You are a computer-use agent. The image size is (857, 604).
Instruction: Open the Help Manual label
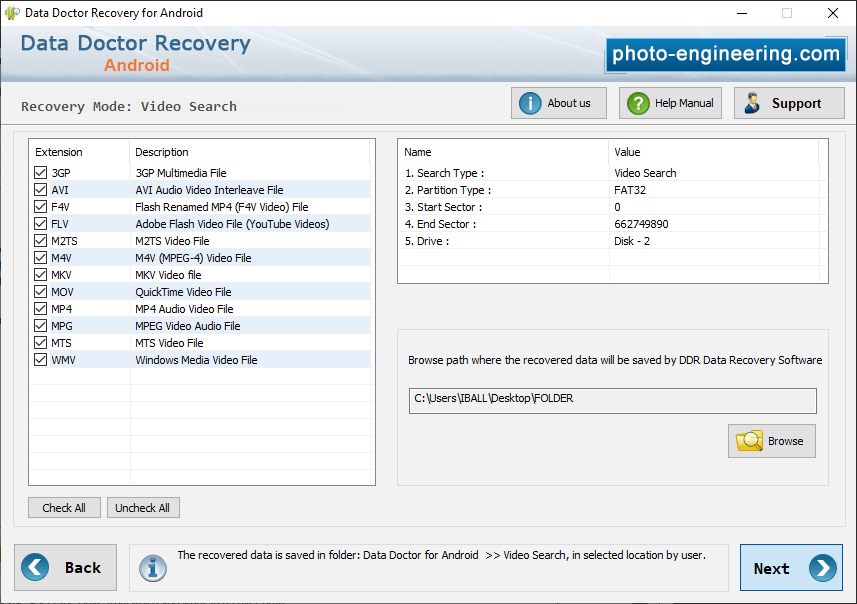point(684,103)
